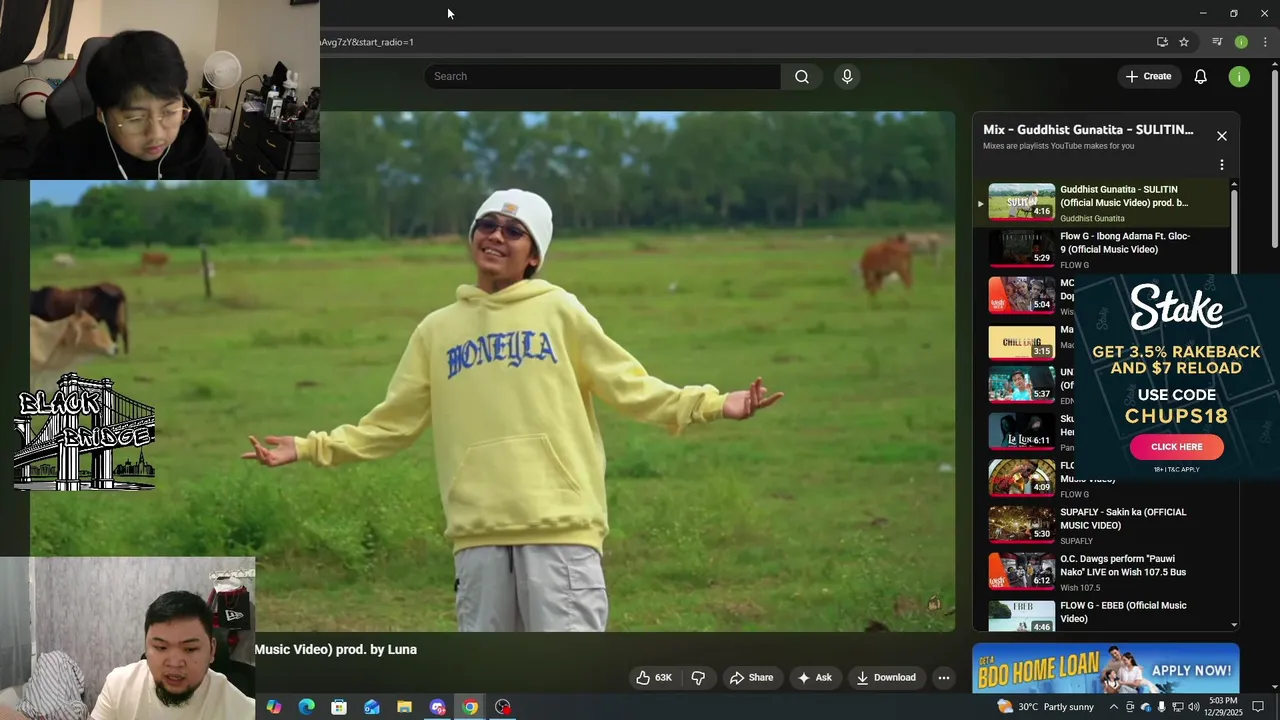Click APPLY NOW on BDO home loan ad
The width and height of the screenshot is (1280, 720).
click(x=1191, y=670)
